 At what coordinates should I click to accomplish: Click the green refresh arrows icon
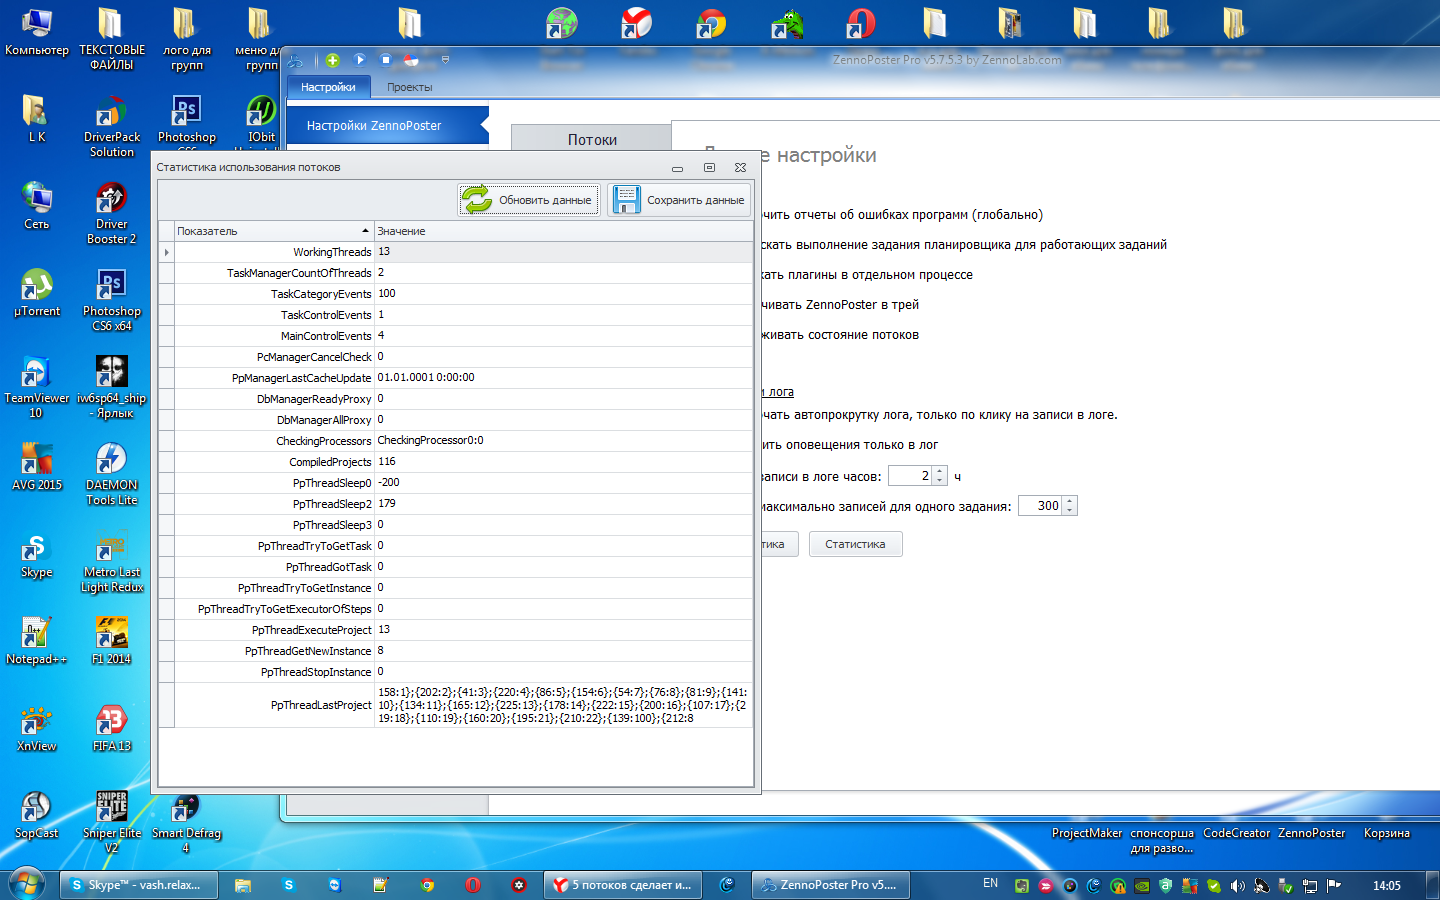477,200
